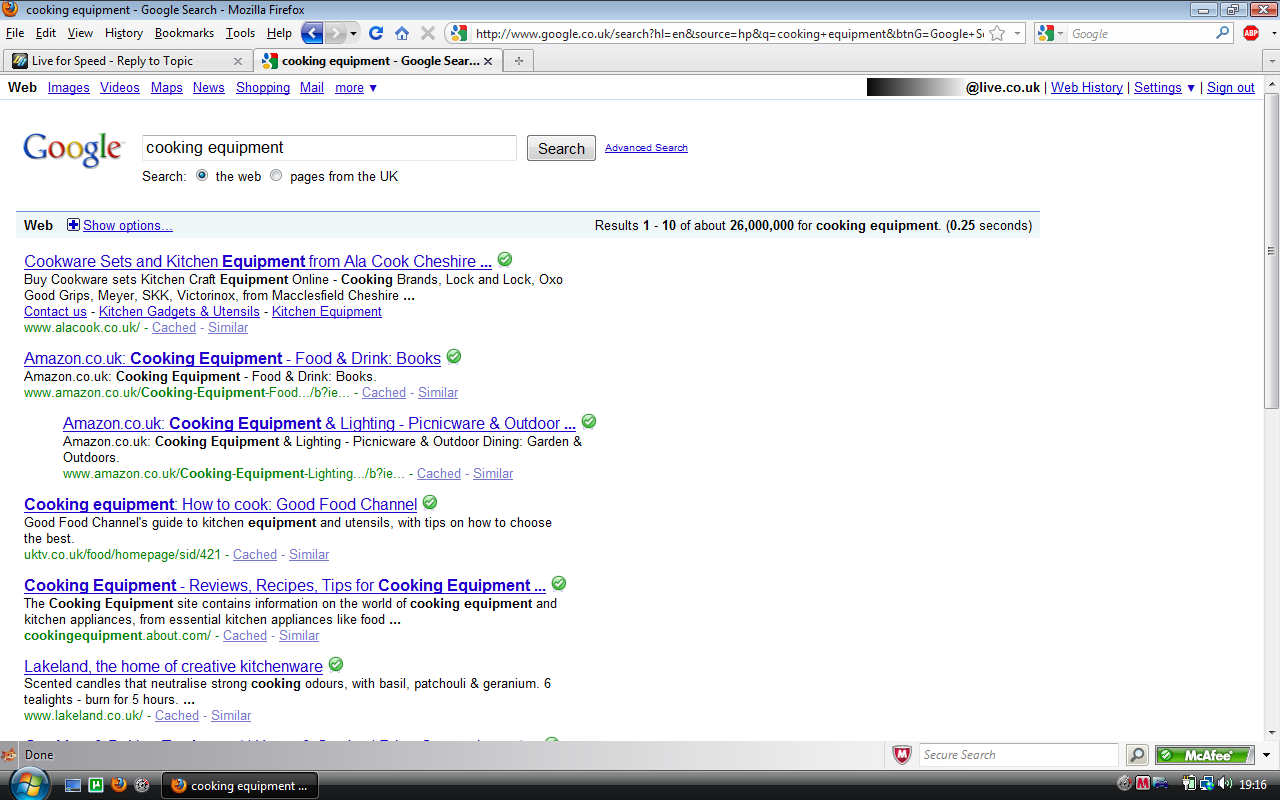
Task: Click the green McAfee SiteAdvisor button
Action: (x=1204, y=755)
